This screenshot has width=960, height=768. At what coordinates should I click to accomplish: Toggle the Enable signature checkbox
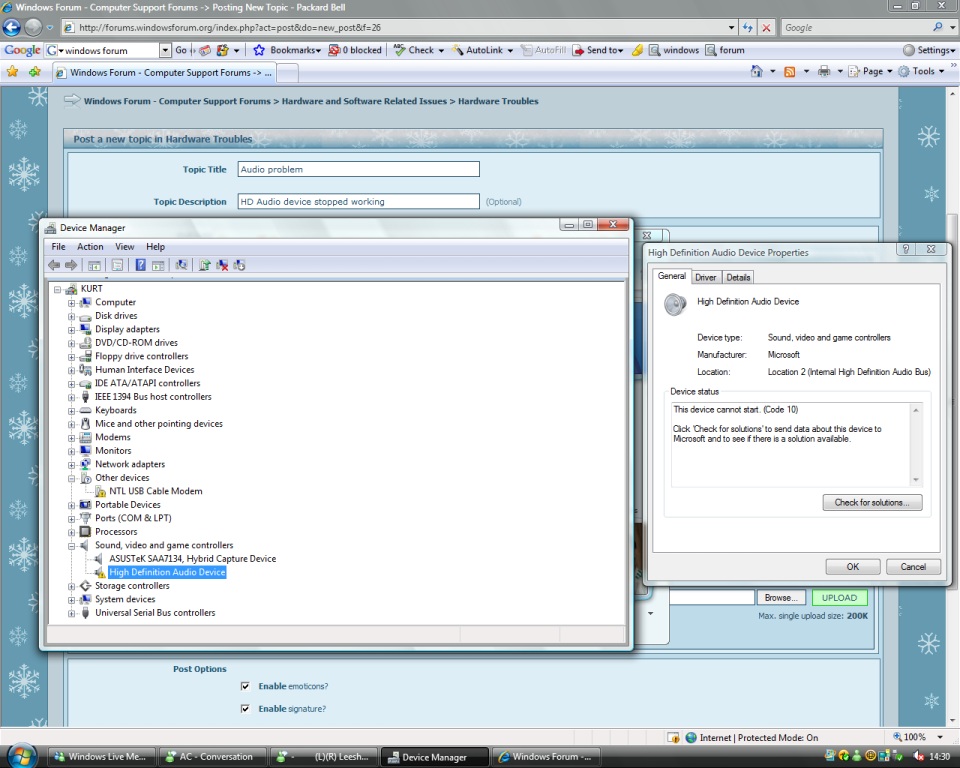[x=245, y=709]
